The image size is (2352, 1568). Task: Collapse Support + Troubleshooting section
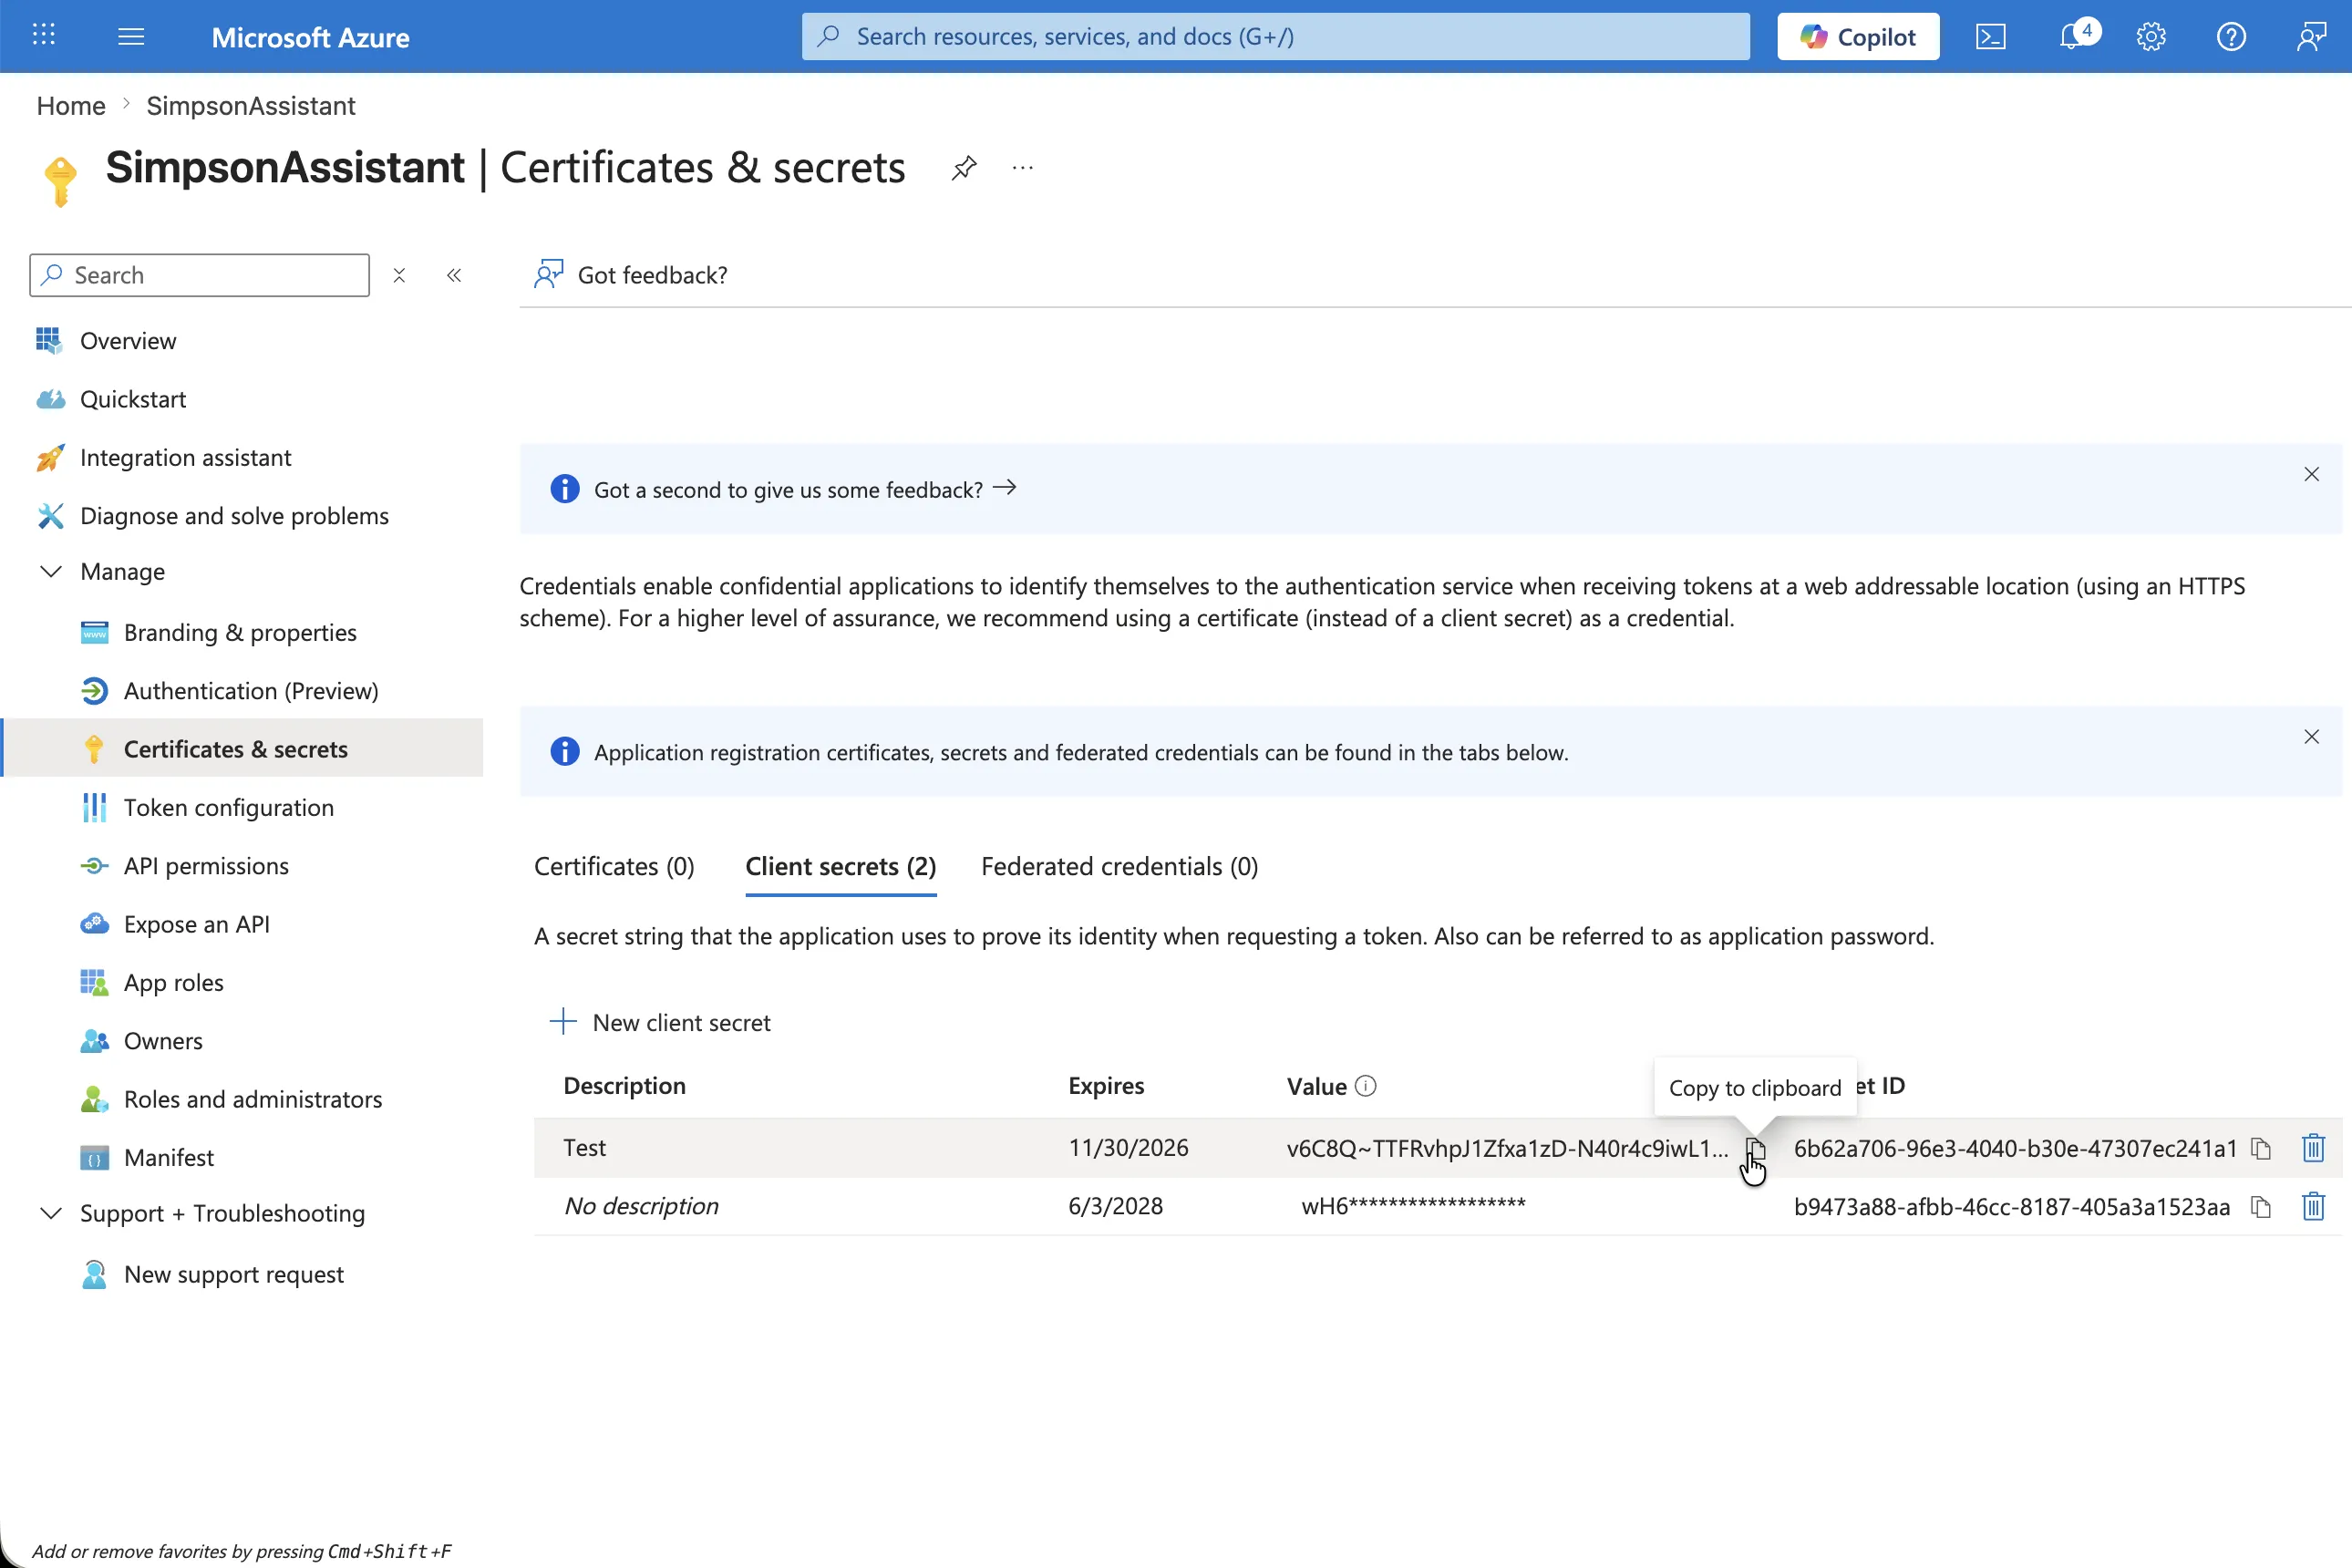(50, 1213)
